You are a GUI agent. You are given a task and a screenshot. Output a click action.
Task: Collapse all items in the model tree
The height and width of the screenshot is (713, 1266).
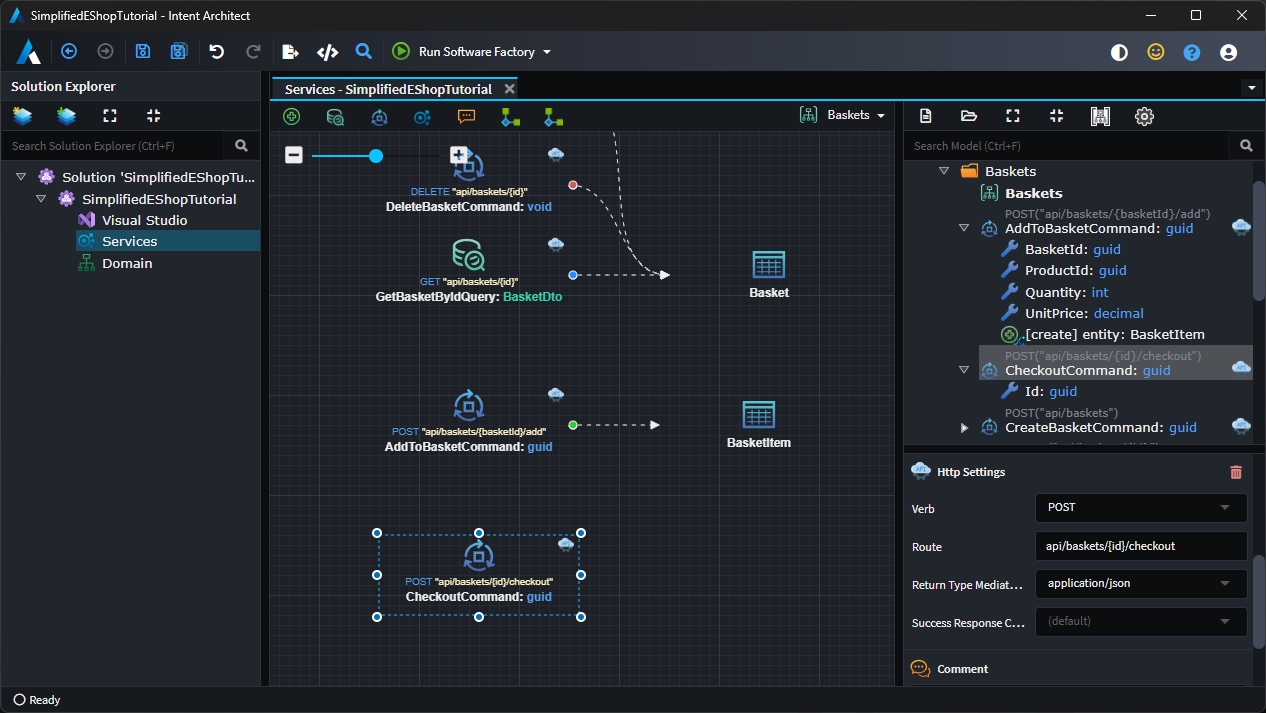[1056, 116]
